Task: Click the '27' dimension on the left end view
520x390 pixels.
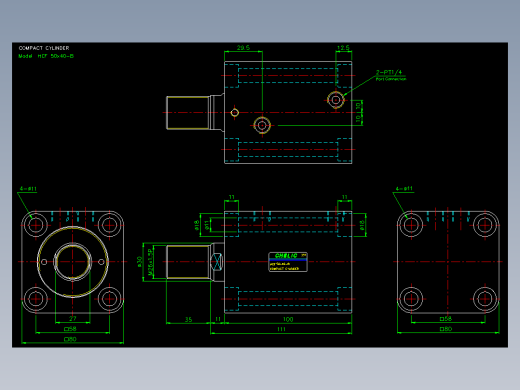Action: [x=73, y=318]
